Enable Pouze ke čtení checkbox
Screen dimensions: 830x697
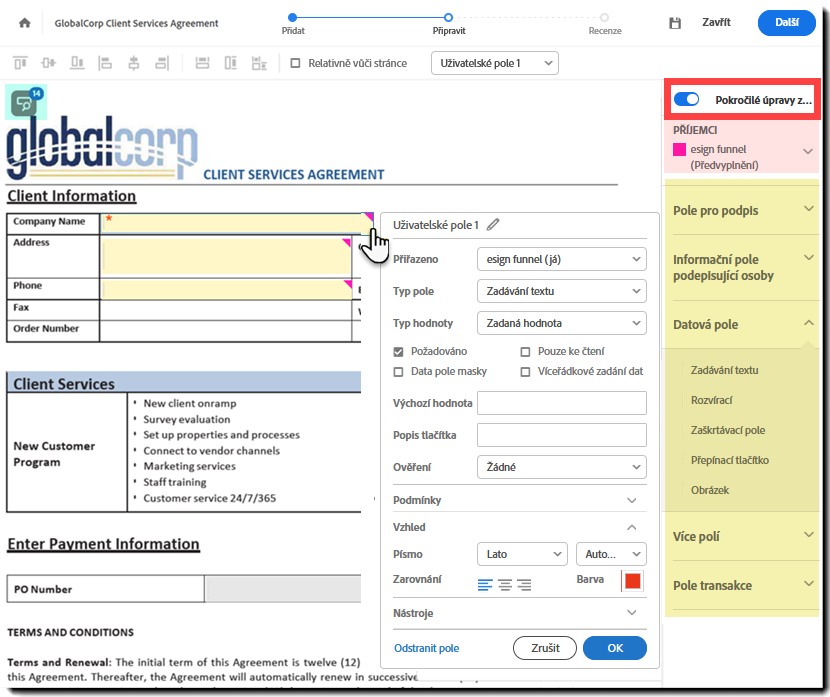click(525, 351)
